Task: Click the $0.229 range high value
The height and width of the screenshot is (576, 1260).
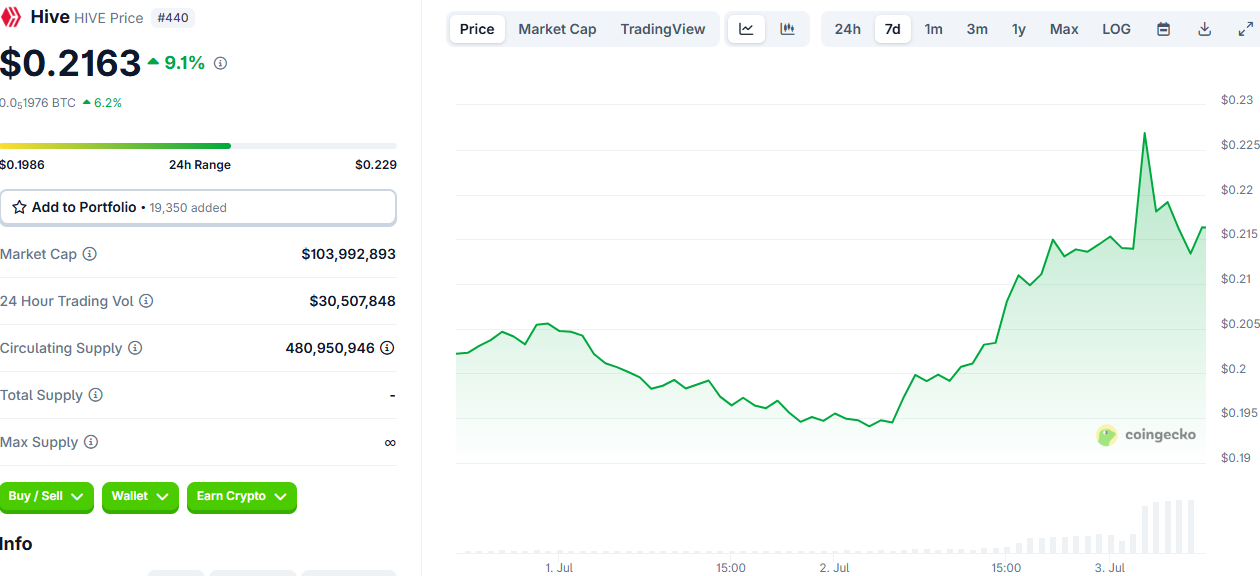Action: pos(376,165)
